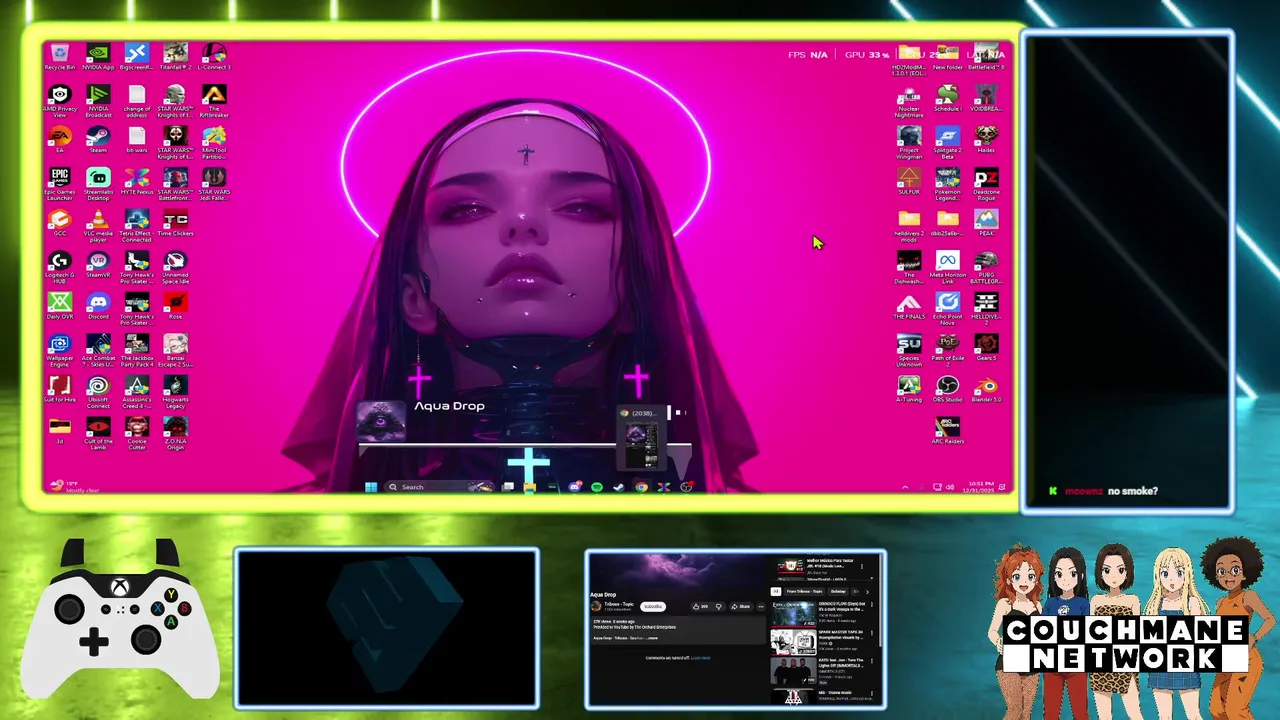This screenshot has width=1280, height=720.
Task: Open Nuclear Nightmare desktop icon
Action: 909,101
